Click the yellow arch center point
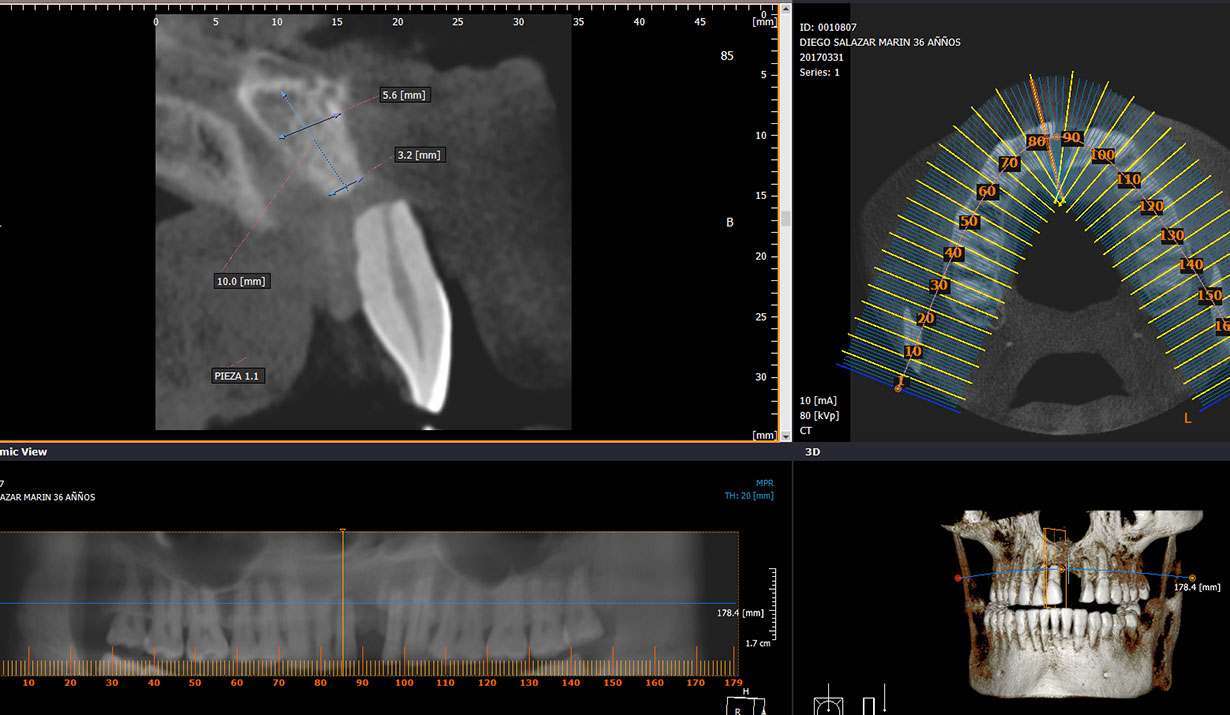The width and height of the screenshot is (1230, 715). pyautogui.click(x=1060, y=201)
